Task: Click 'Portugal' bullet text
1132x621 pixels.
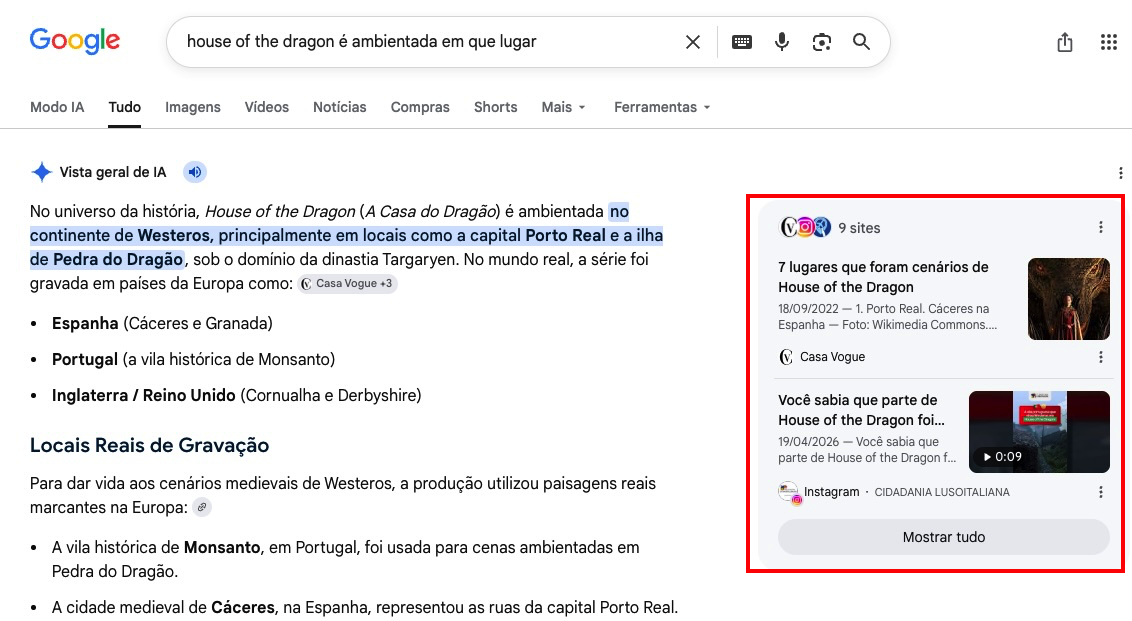Action: (84, 359)
